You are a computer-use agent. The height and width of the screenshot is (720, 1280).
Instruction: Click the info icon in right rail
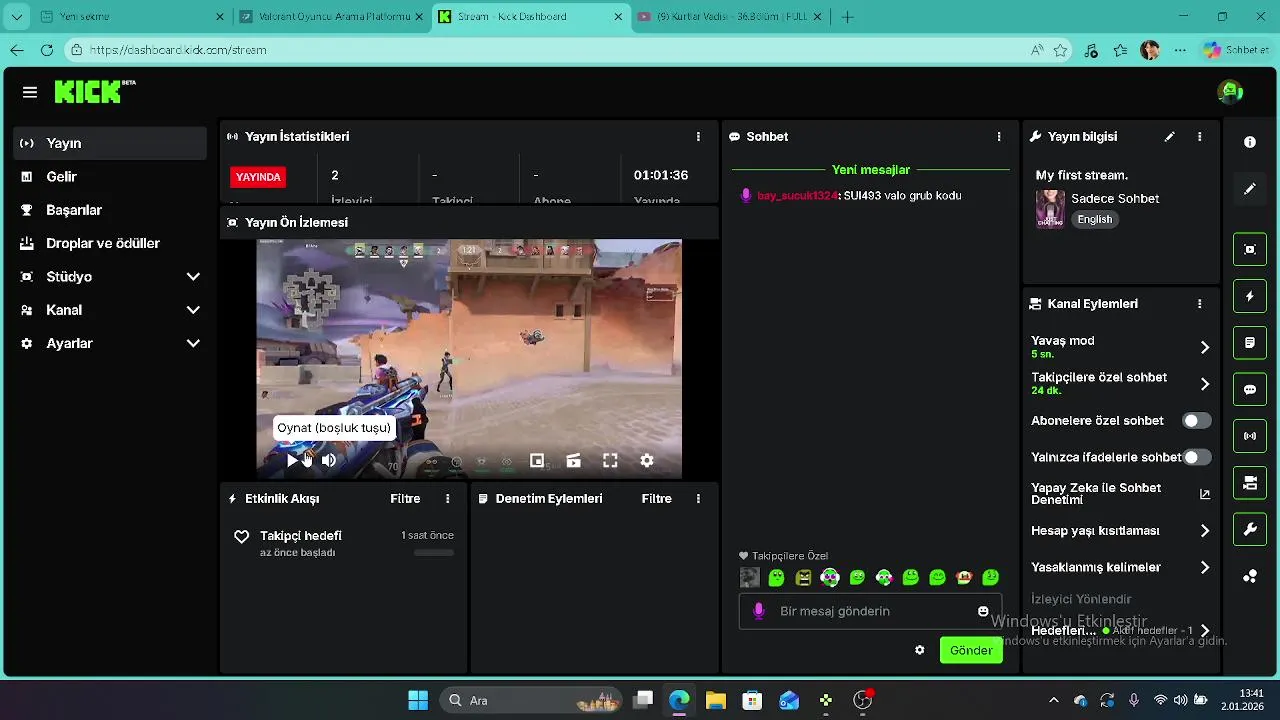(1250, 142)
